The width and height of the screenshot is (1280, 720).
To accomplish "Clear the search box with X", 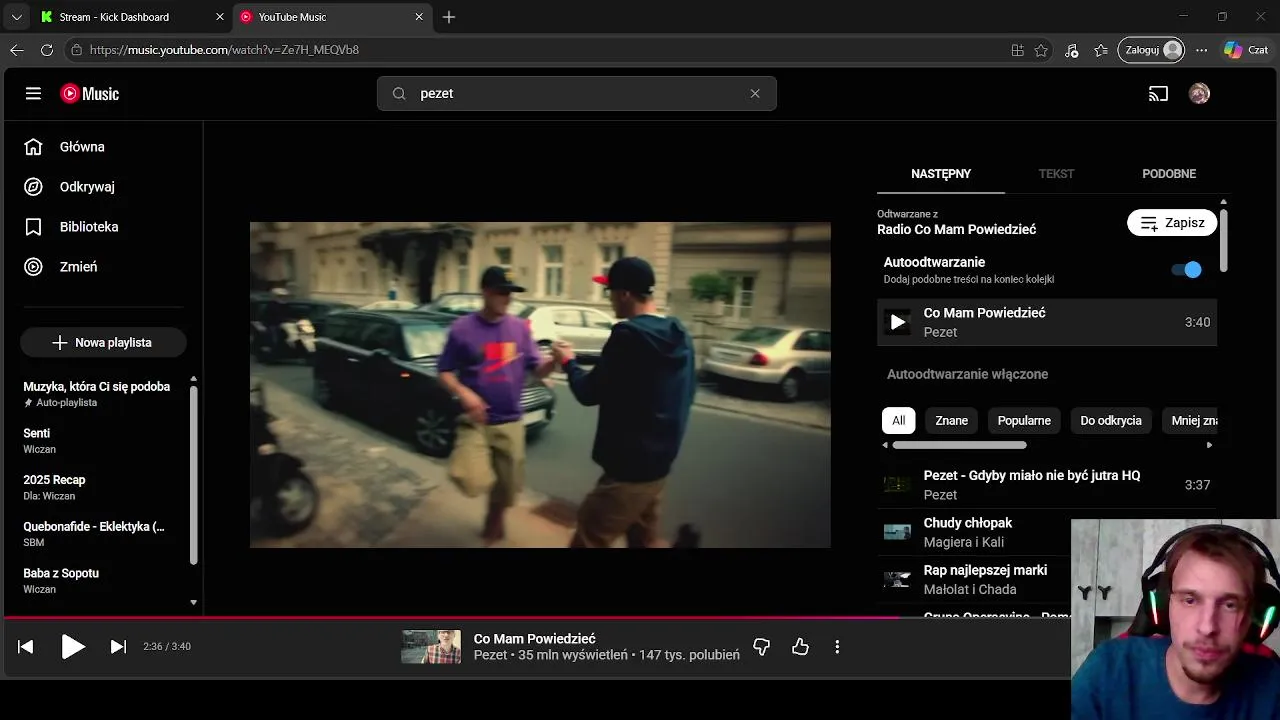I will click(x=755, y=93).
